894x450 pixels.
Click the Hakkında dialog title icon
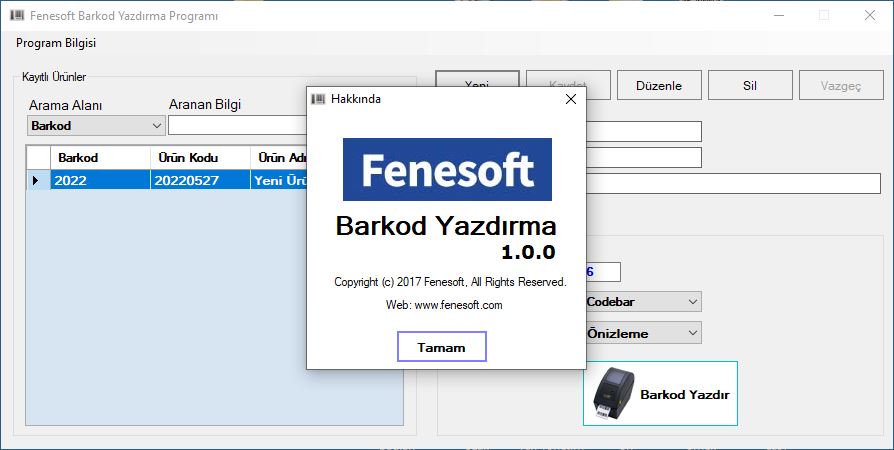point(318,99)
